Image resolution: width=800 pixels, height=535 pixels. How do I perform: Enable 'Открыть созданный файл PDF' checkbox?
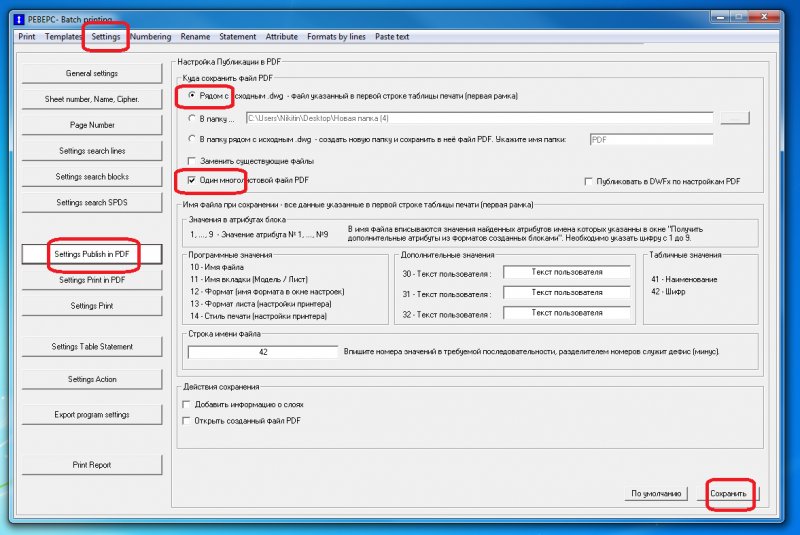tap(186, 421)
